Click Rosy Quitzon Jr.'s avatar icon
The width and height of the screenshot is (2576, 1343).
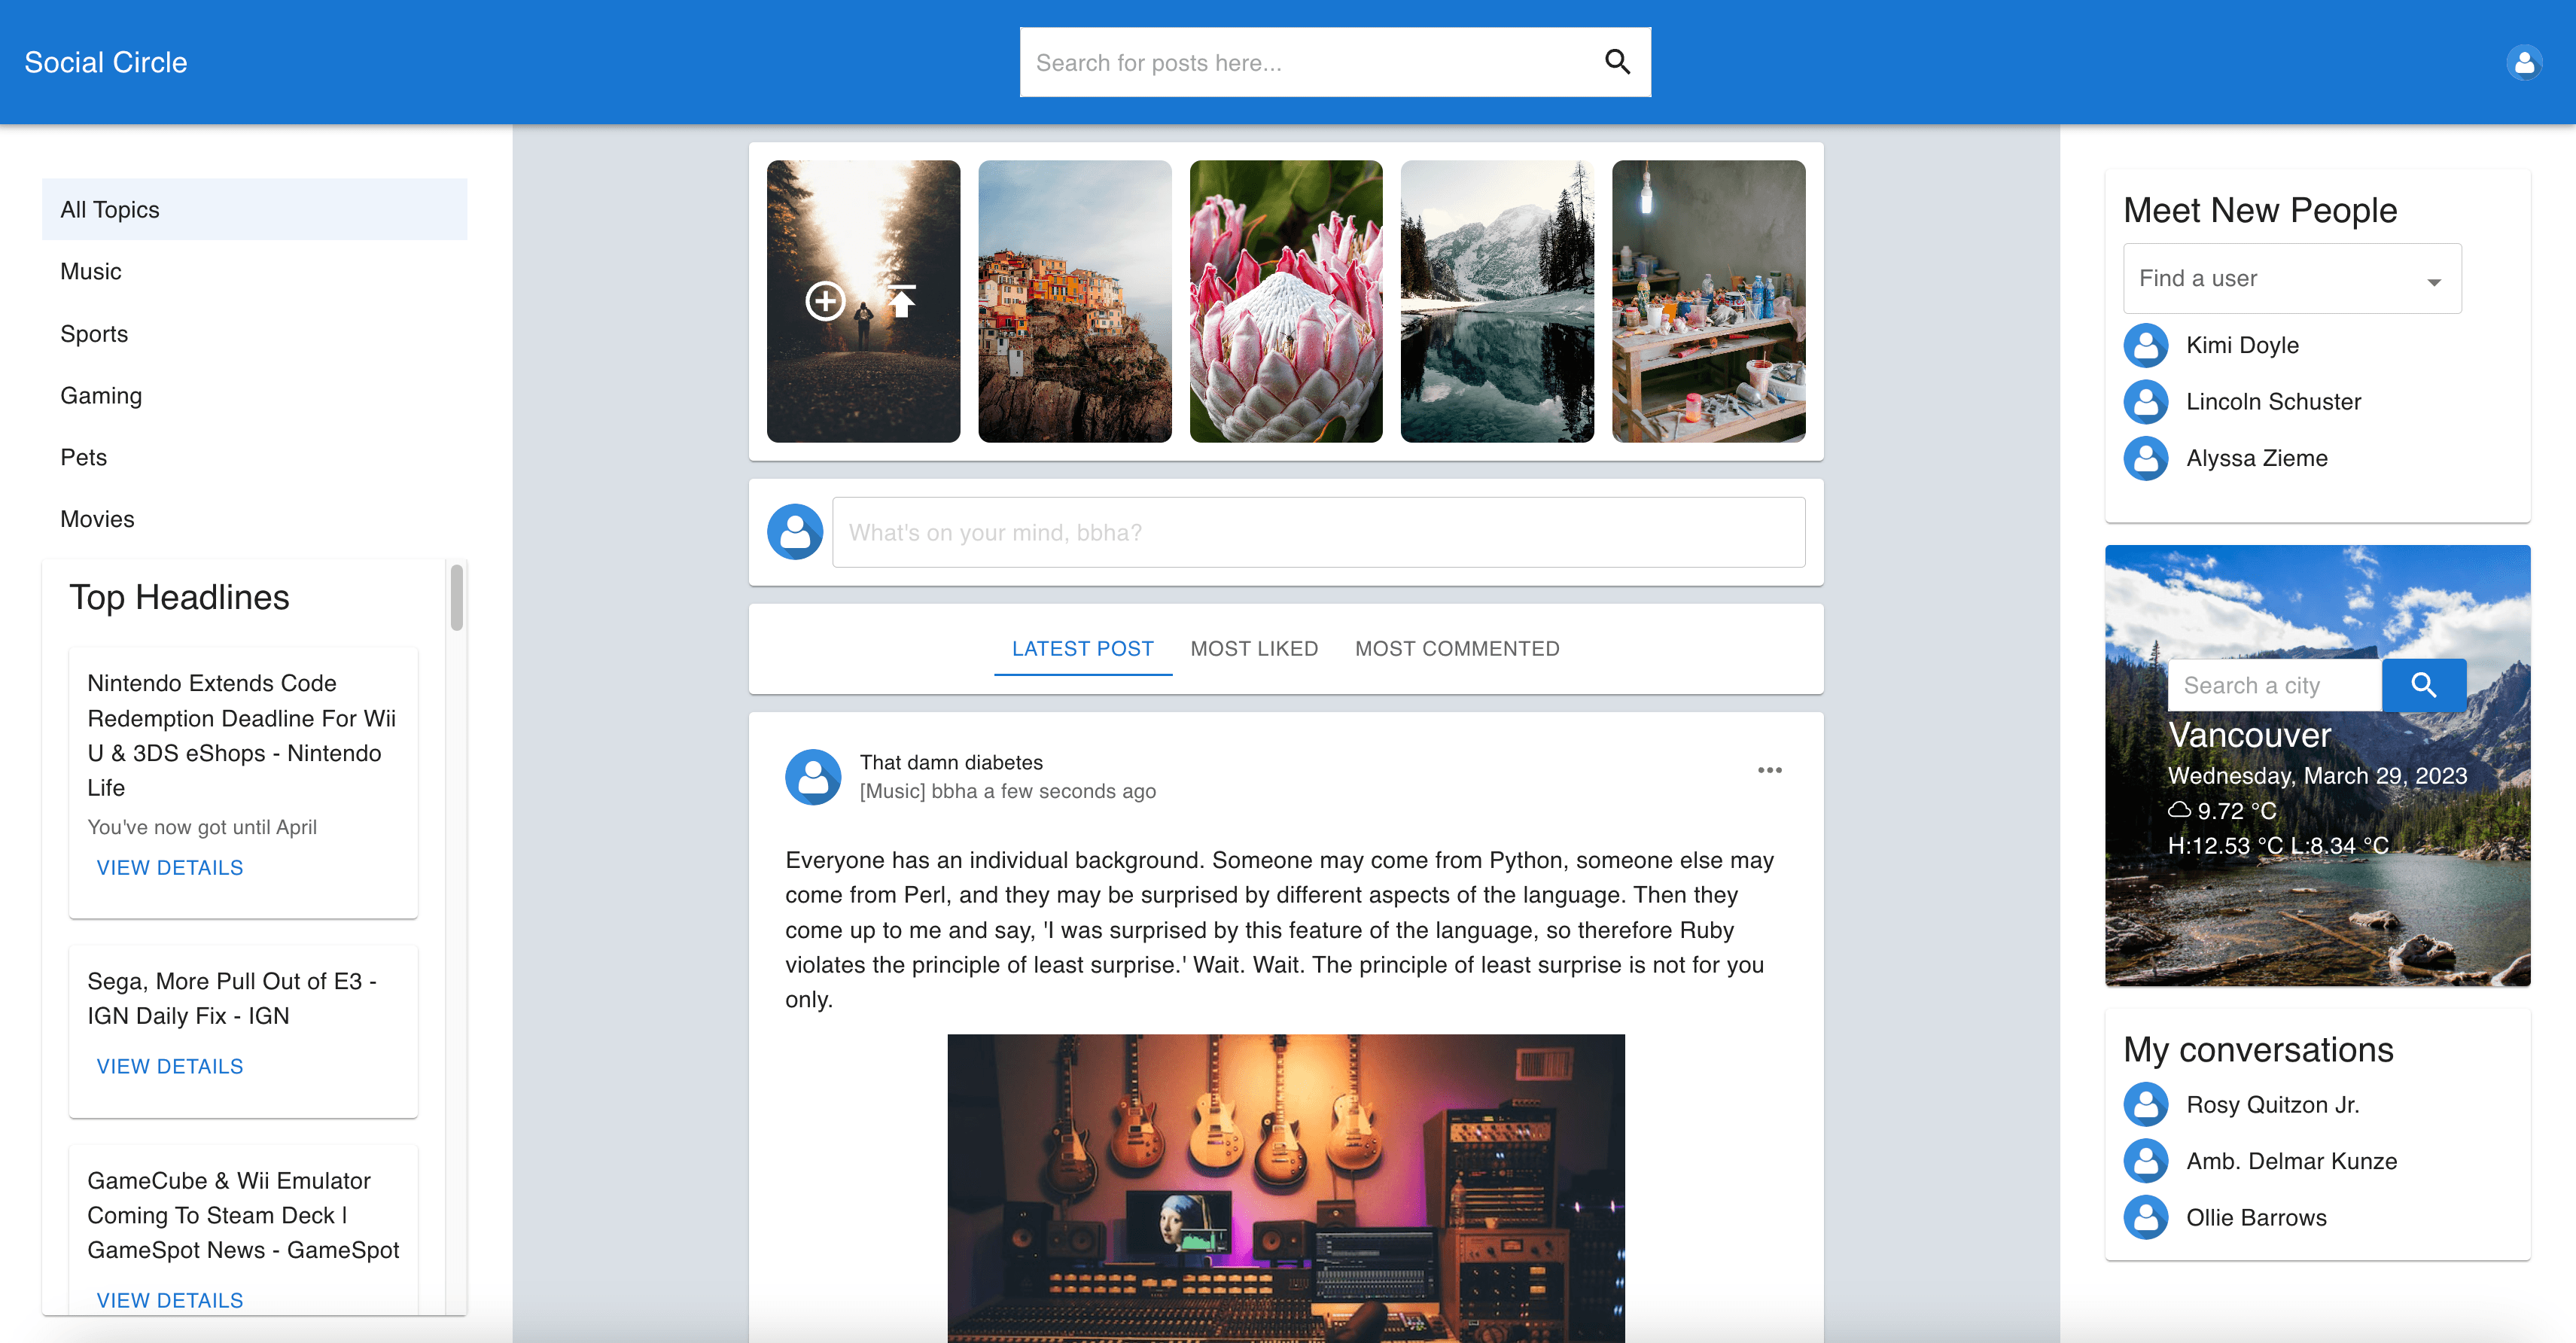(2145, 1105)
